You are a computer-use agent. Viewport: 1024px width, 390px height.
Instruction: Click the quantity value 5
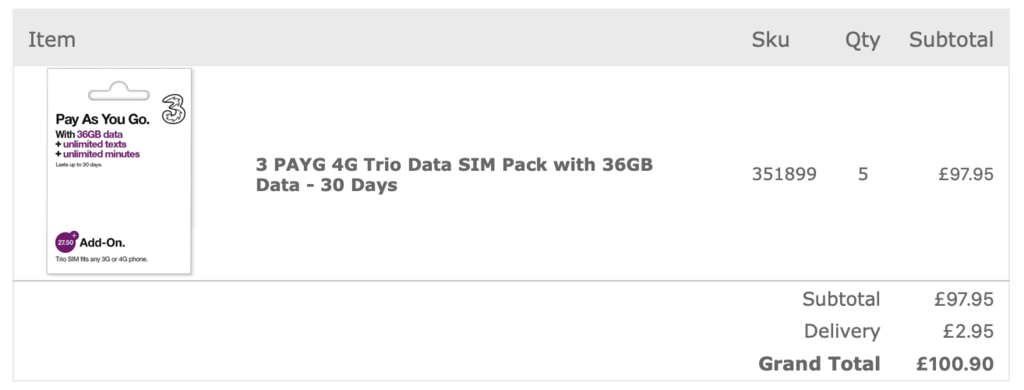863,174
